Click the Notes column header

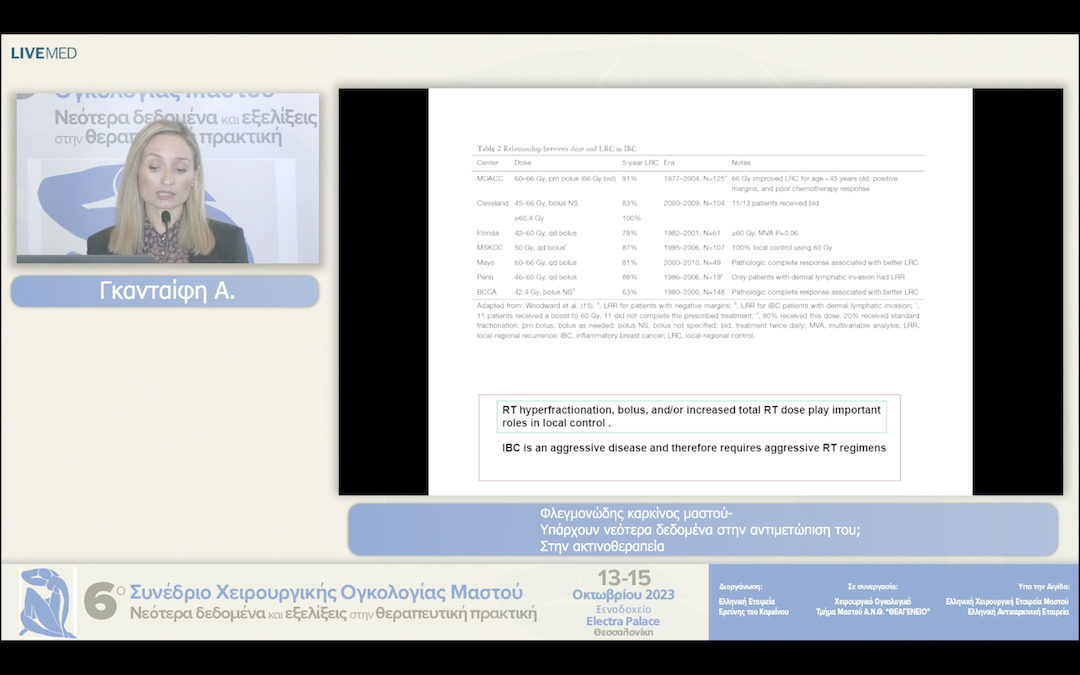point(741,162)
